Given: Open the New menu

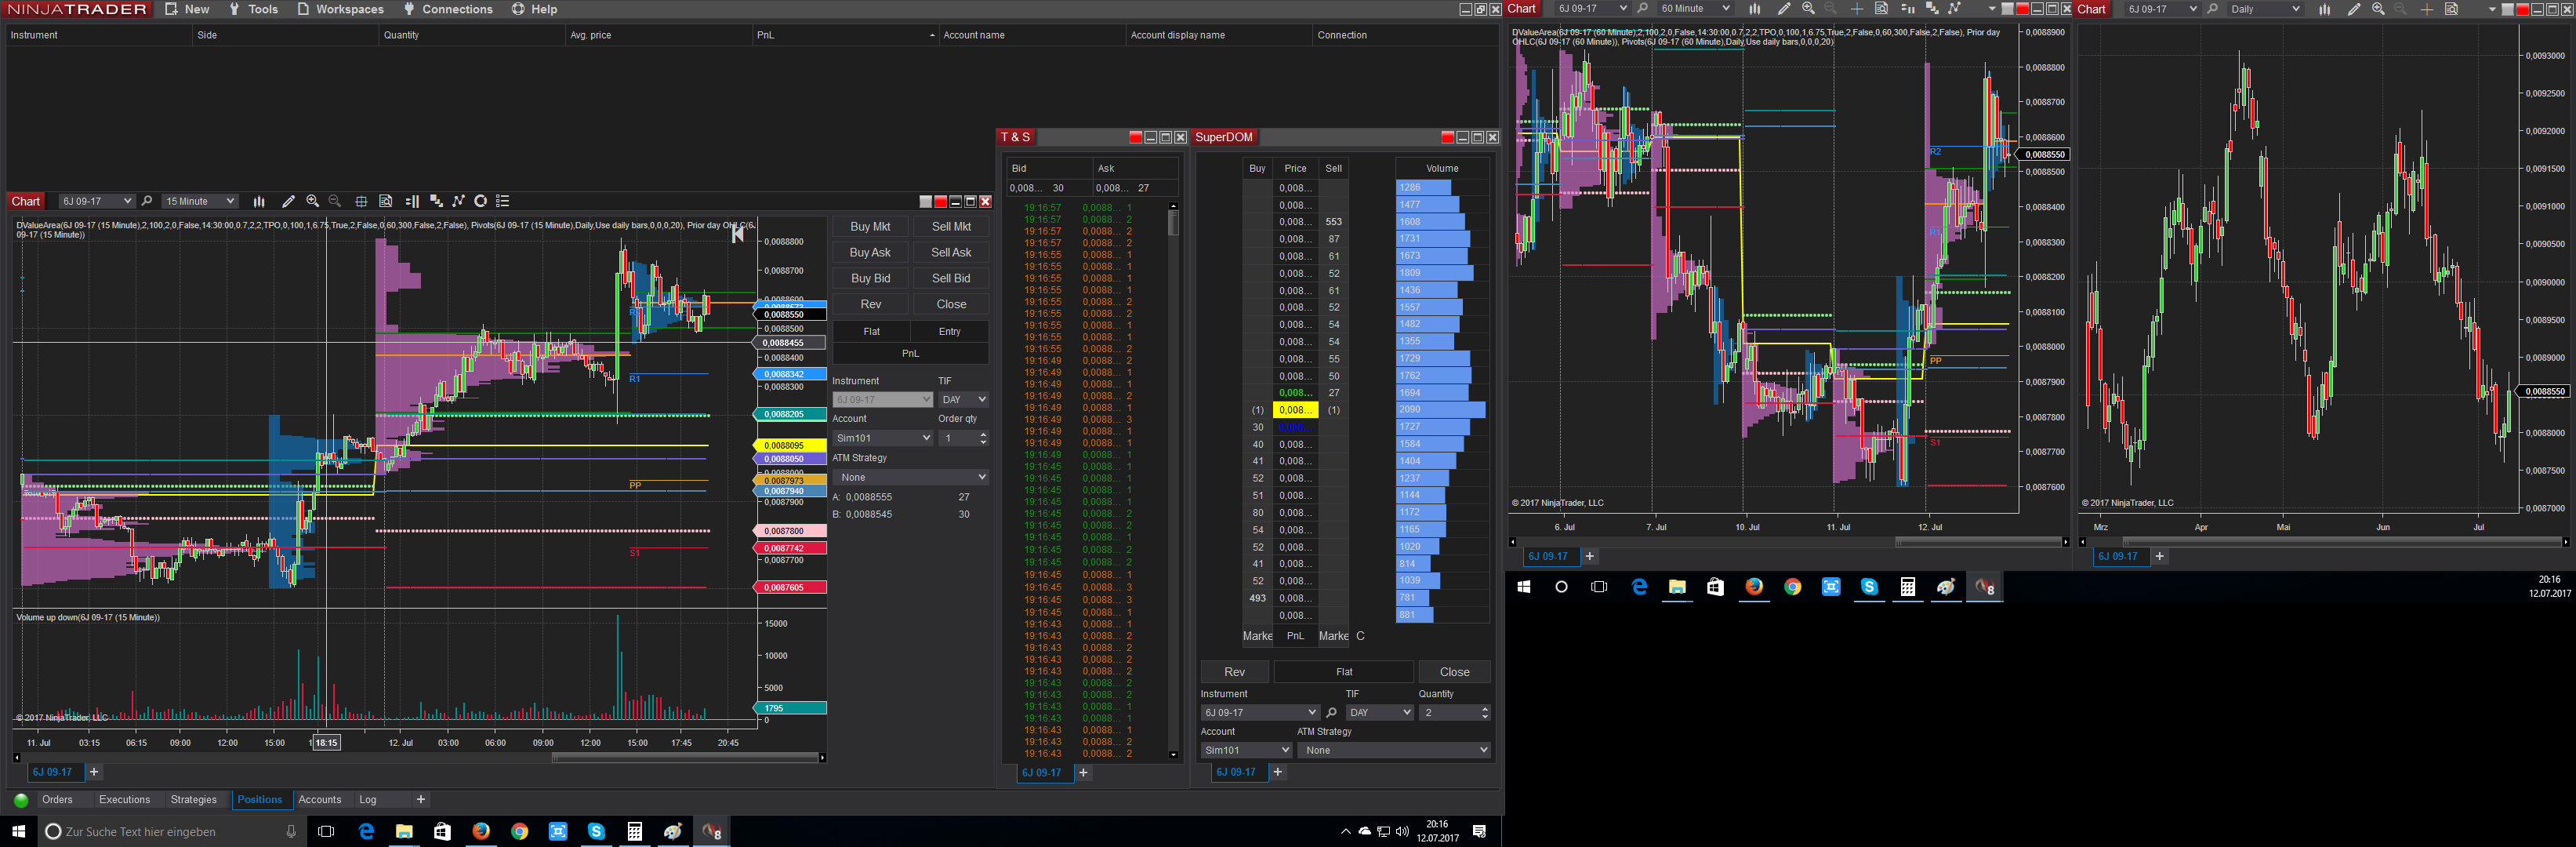Looking at the screenshot, I should coord(187,9).
